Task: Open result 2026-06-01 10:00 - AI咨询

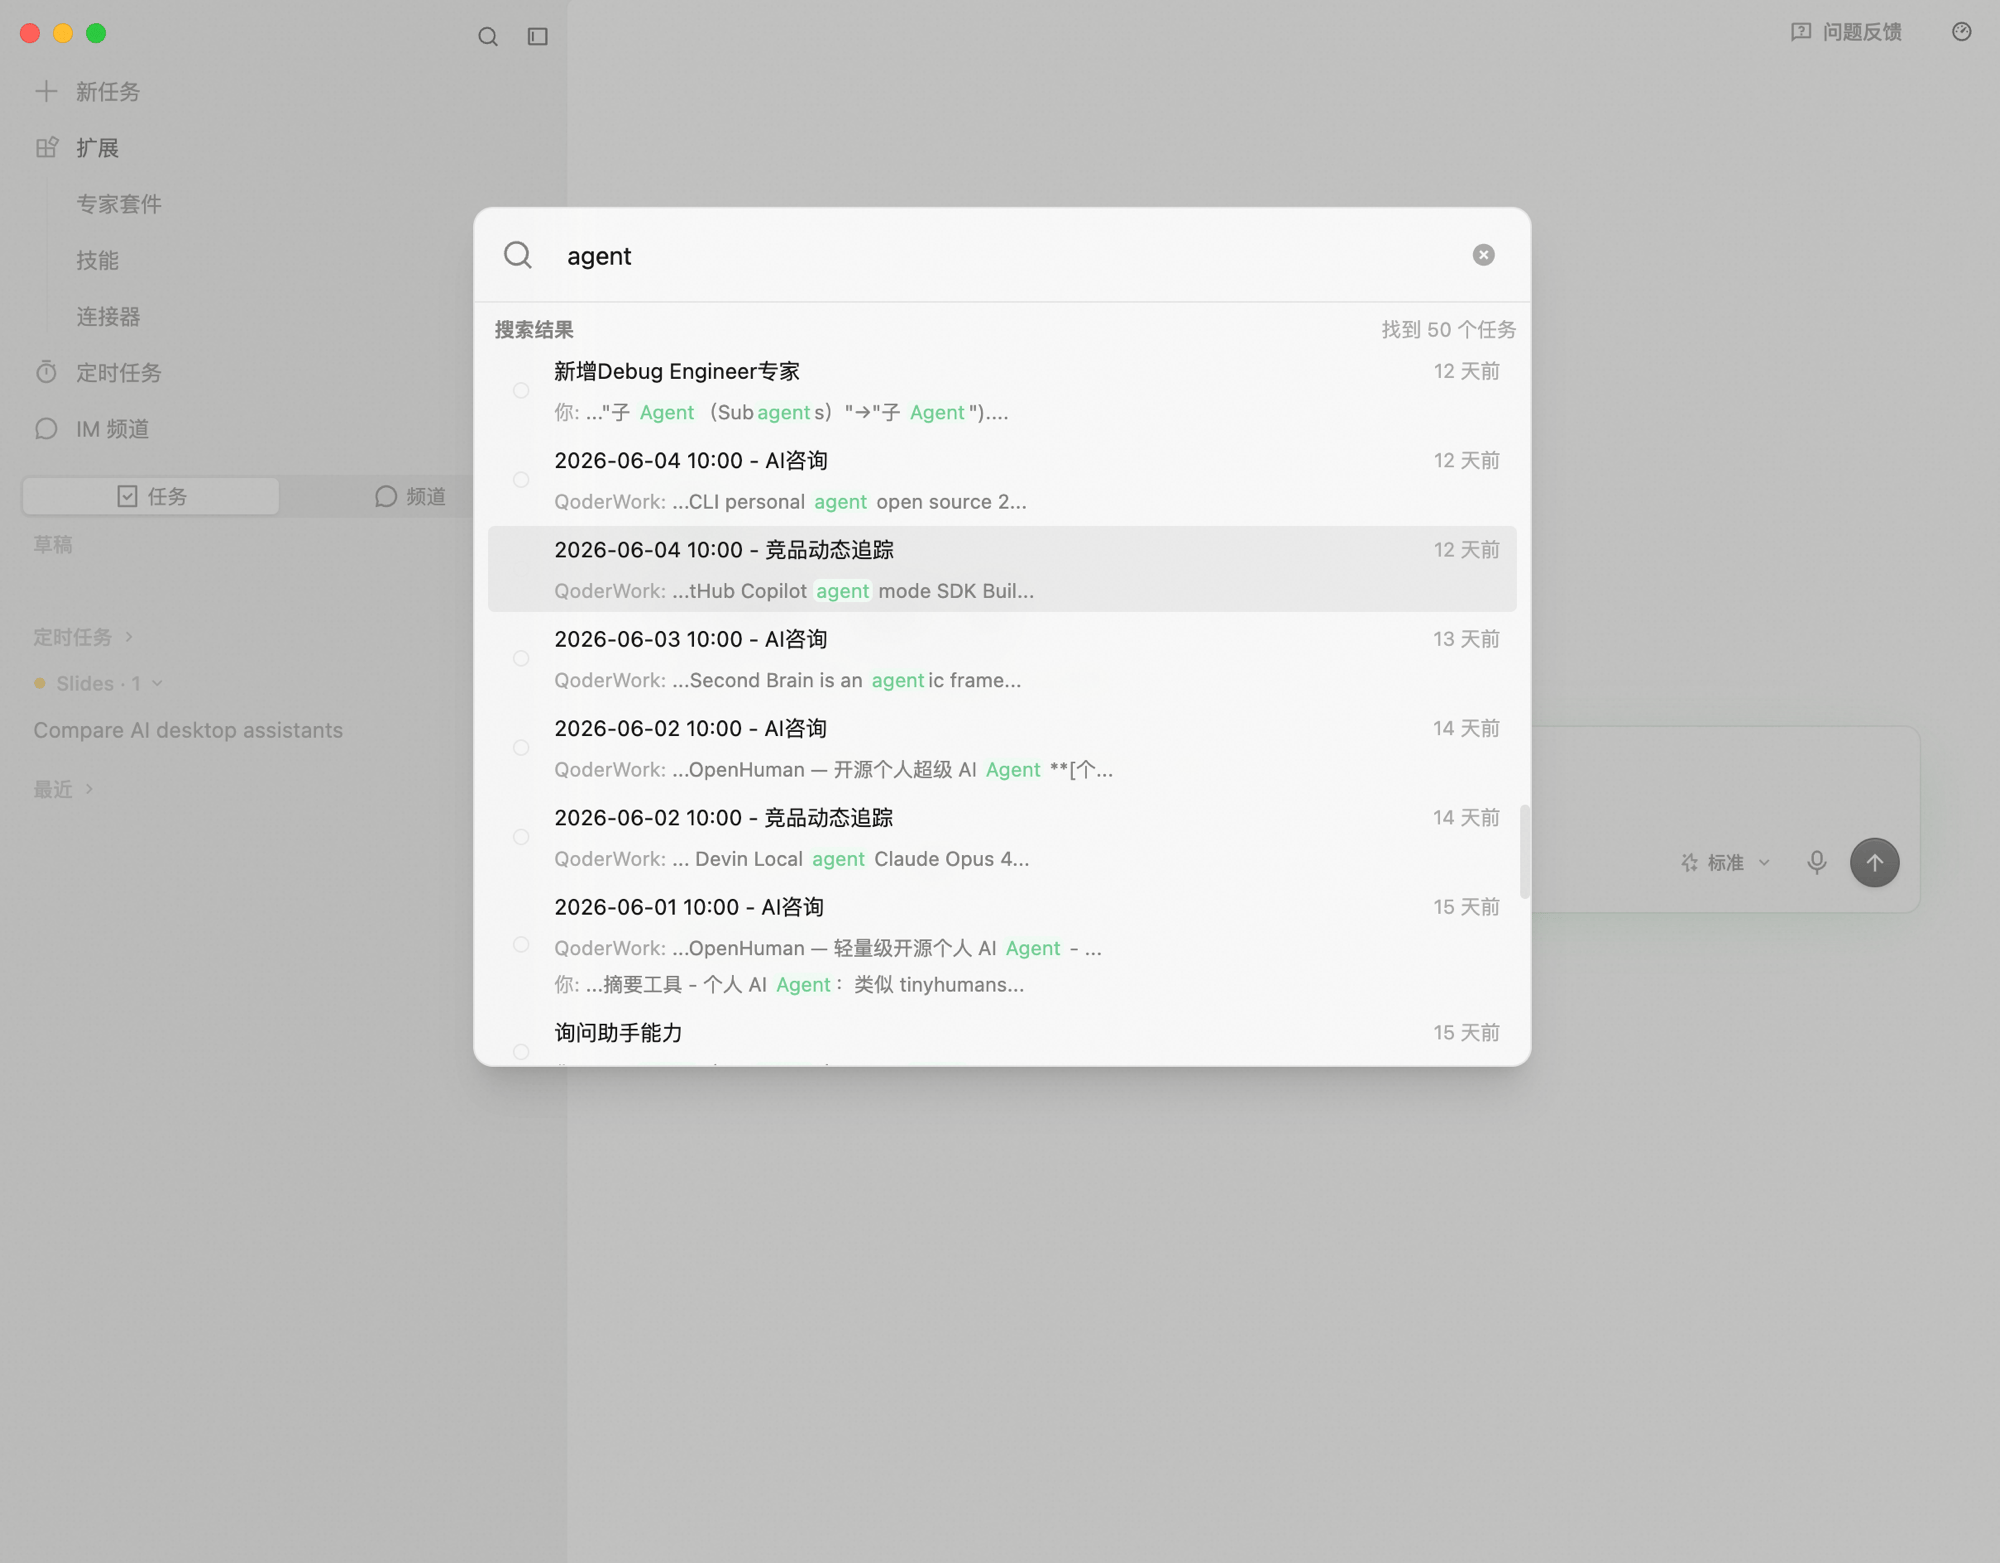Action: coord(1002,945)
